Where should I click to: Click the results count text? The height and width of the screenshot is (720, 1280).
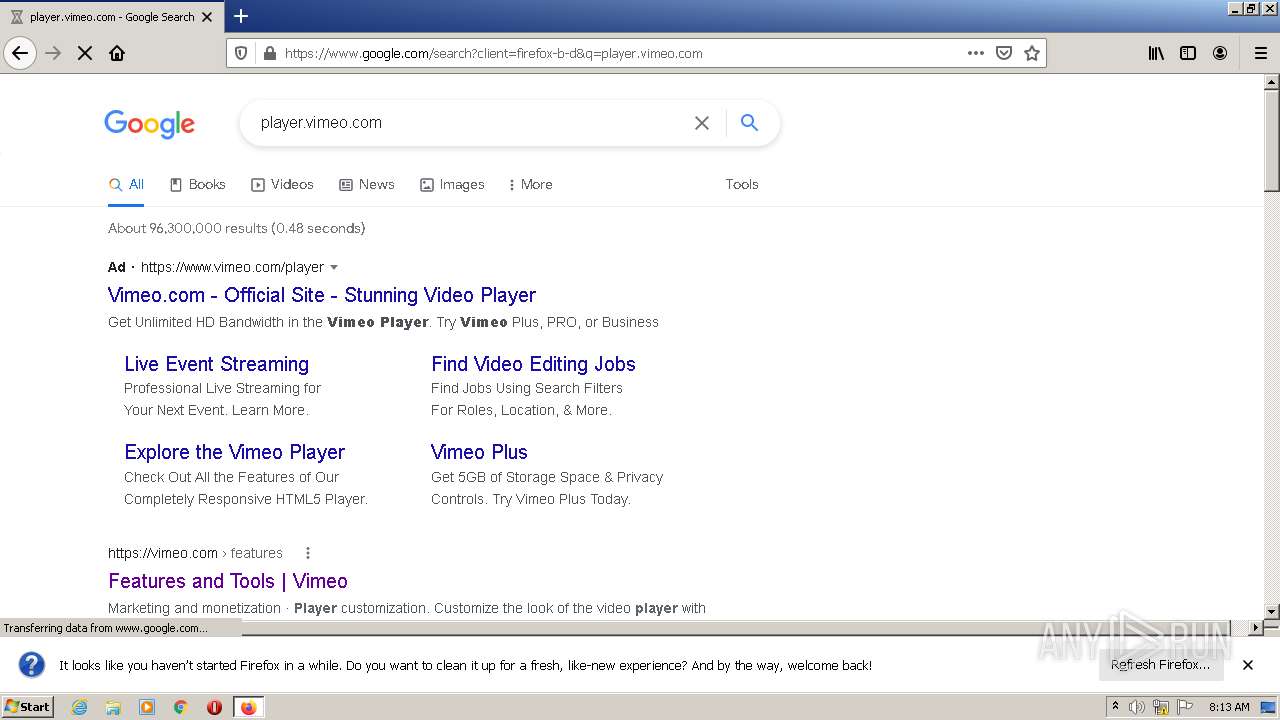pos(237,228)
